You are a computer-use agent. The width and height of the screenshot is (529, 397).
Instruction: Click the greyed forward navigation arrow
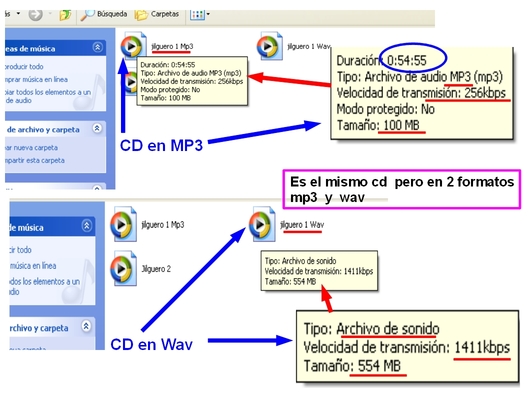(x=35, y=15)
